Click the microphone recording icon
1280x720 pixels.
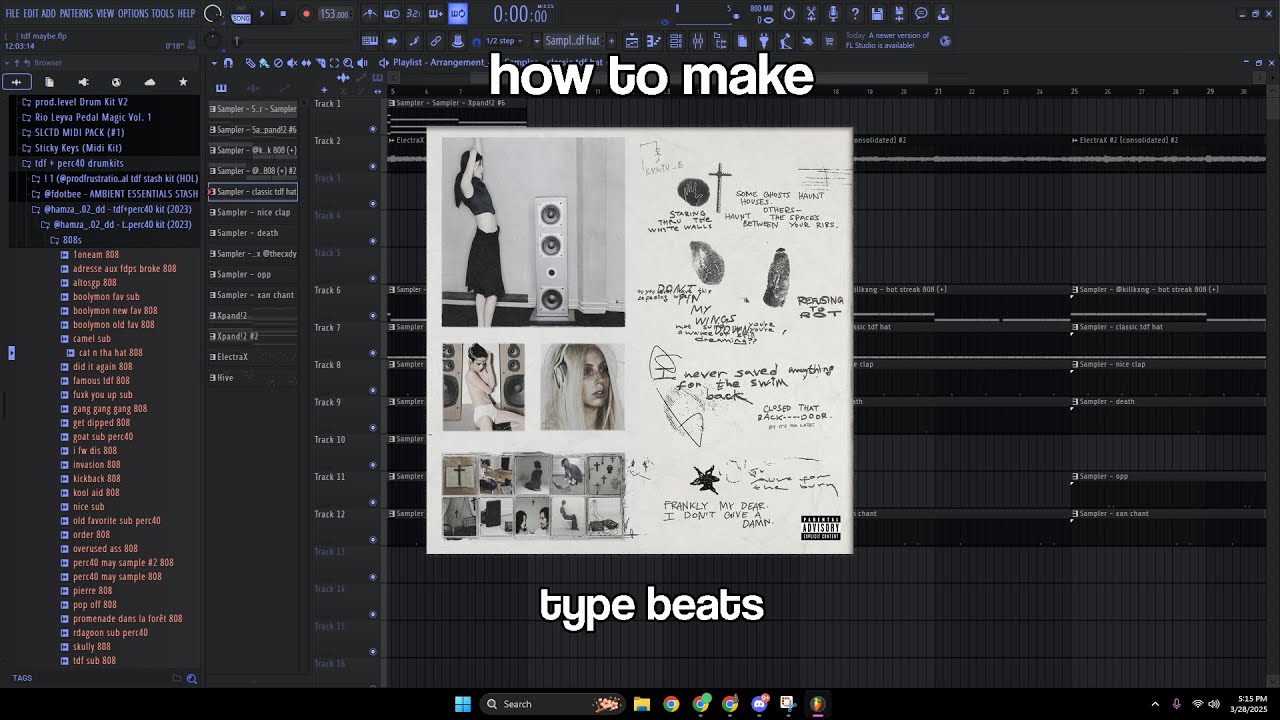point(833,14)
